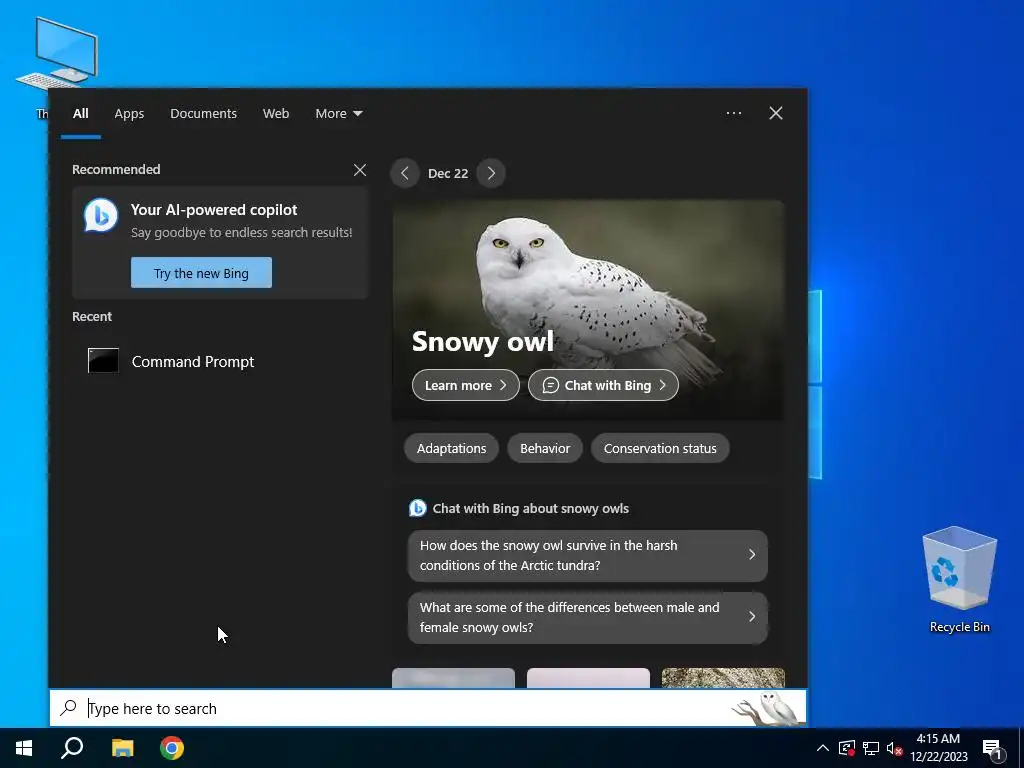
Task: Open the search options ellipsis menu
Action: tap(733, 113)
